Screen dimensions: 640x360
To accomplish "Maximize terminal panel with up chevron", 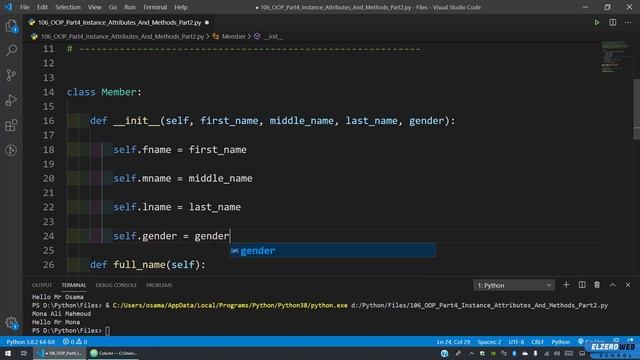I will coord(612,285).
